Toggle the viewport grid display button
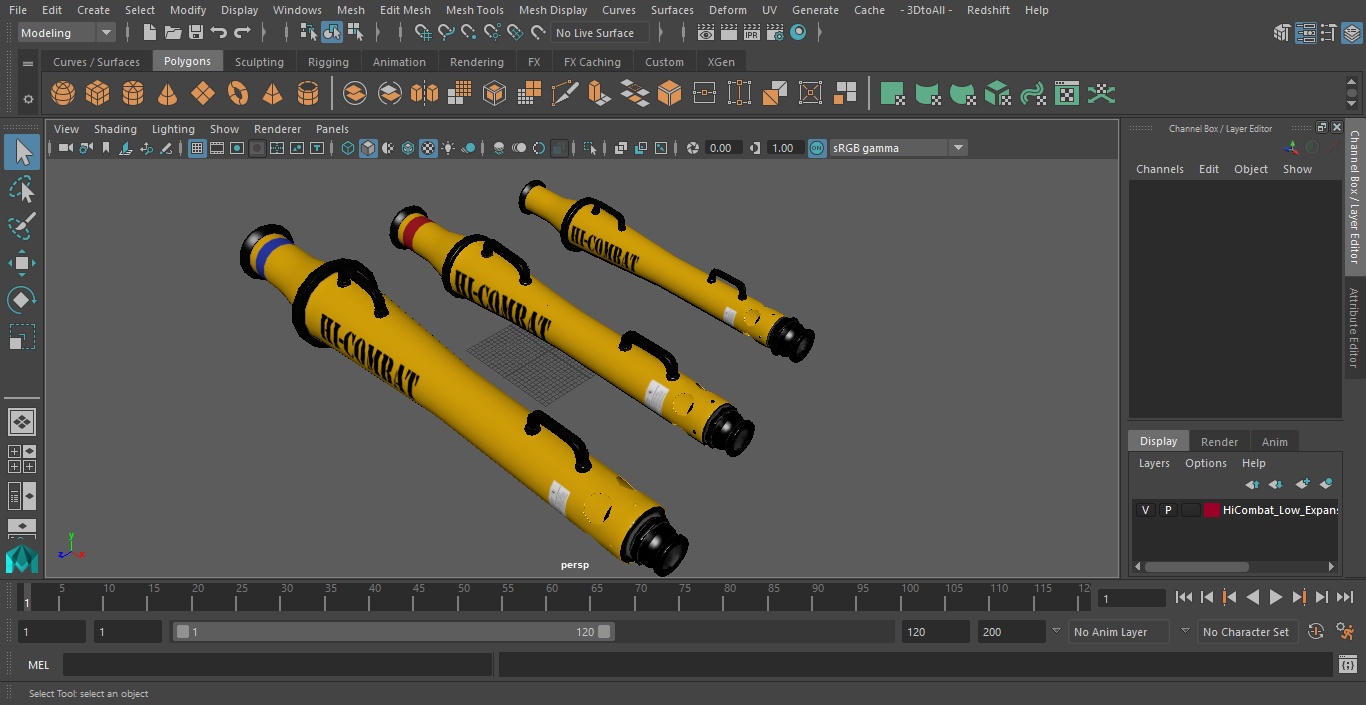This screenshot has height=705, width=1366. (x=197, y=148)
